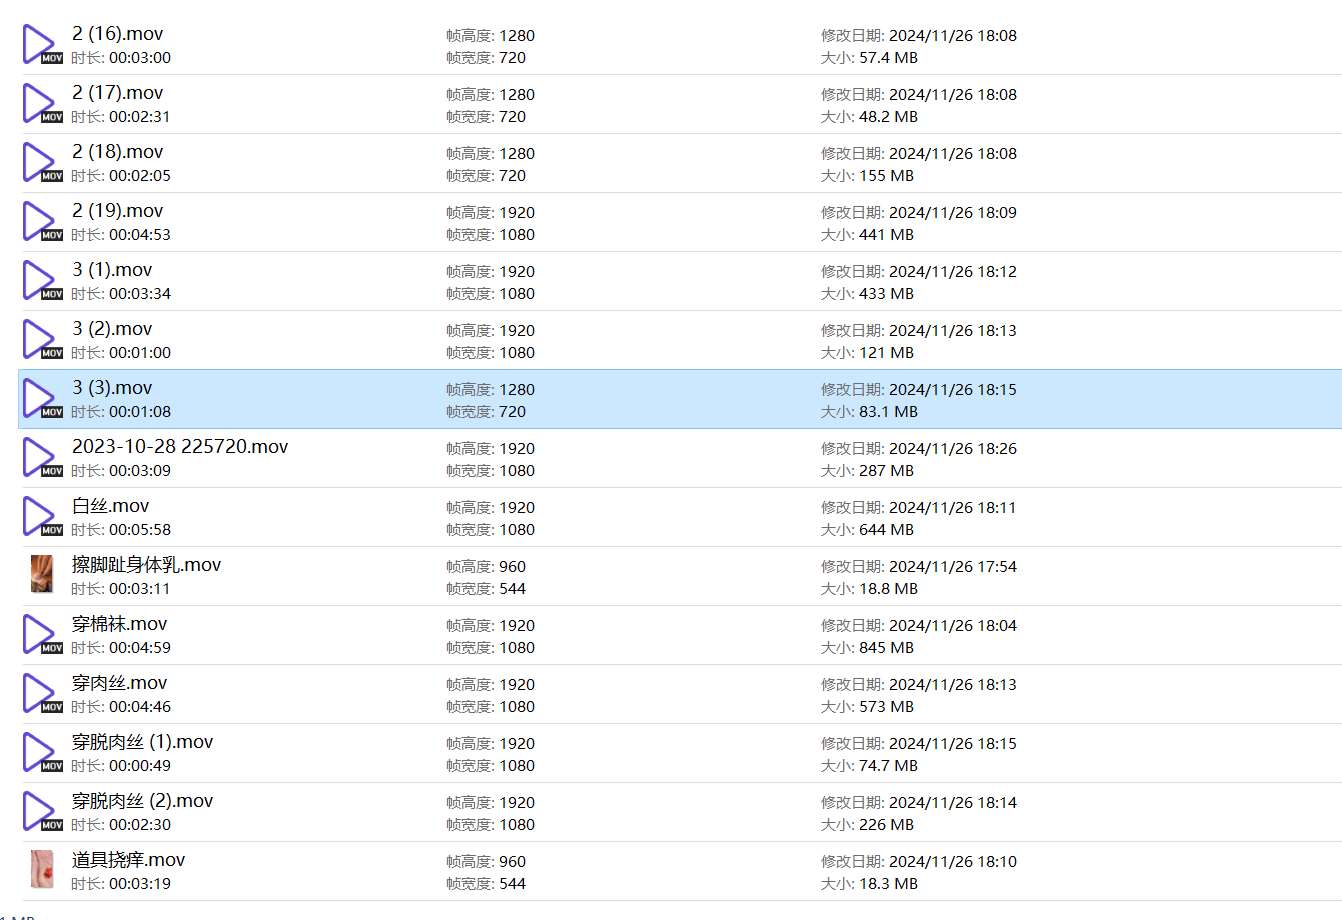Click the 道具挠痒.mov preview thumbnail
1342x920 pixels.
(x=41, y=870)
